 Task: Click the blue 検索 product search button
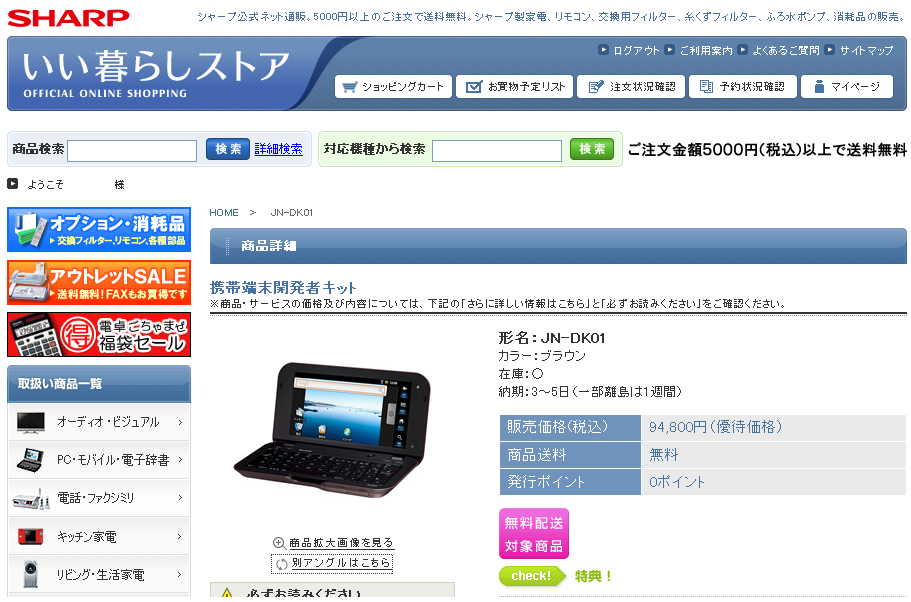coord(228,149)
